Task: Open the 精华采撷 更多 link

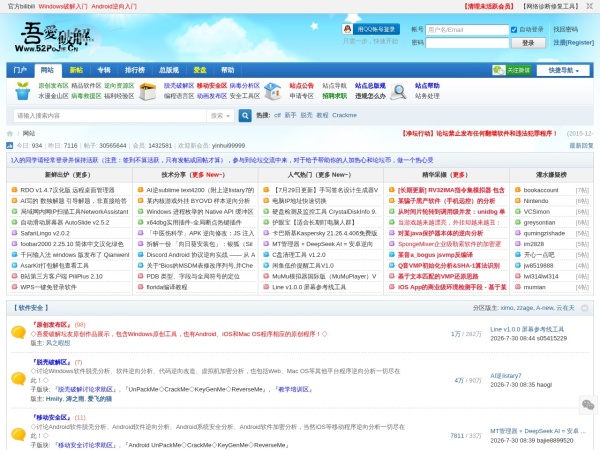Action: [x=460, y=175]
